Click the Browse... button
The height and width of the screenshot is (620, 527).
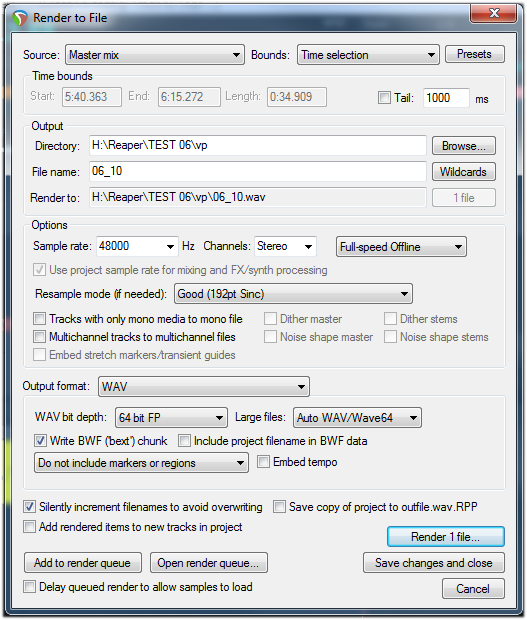tap(463, 146)
